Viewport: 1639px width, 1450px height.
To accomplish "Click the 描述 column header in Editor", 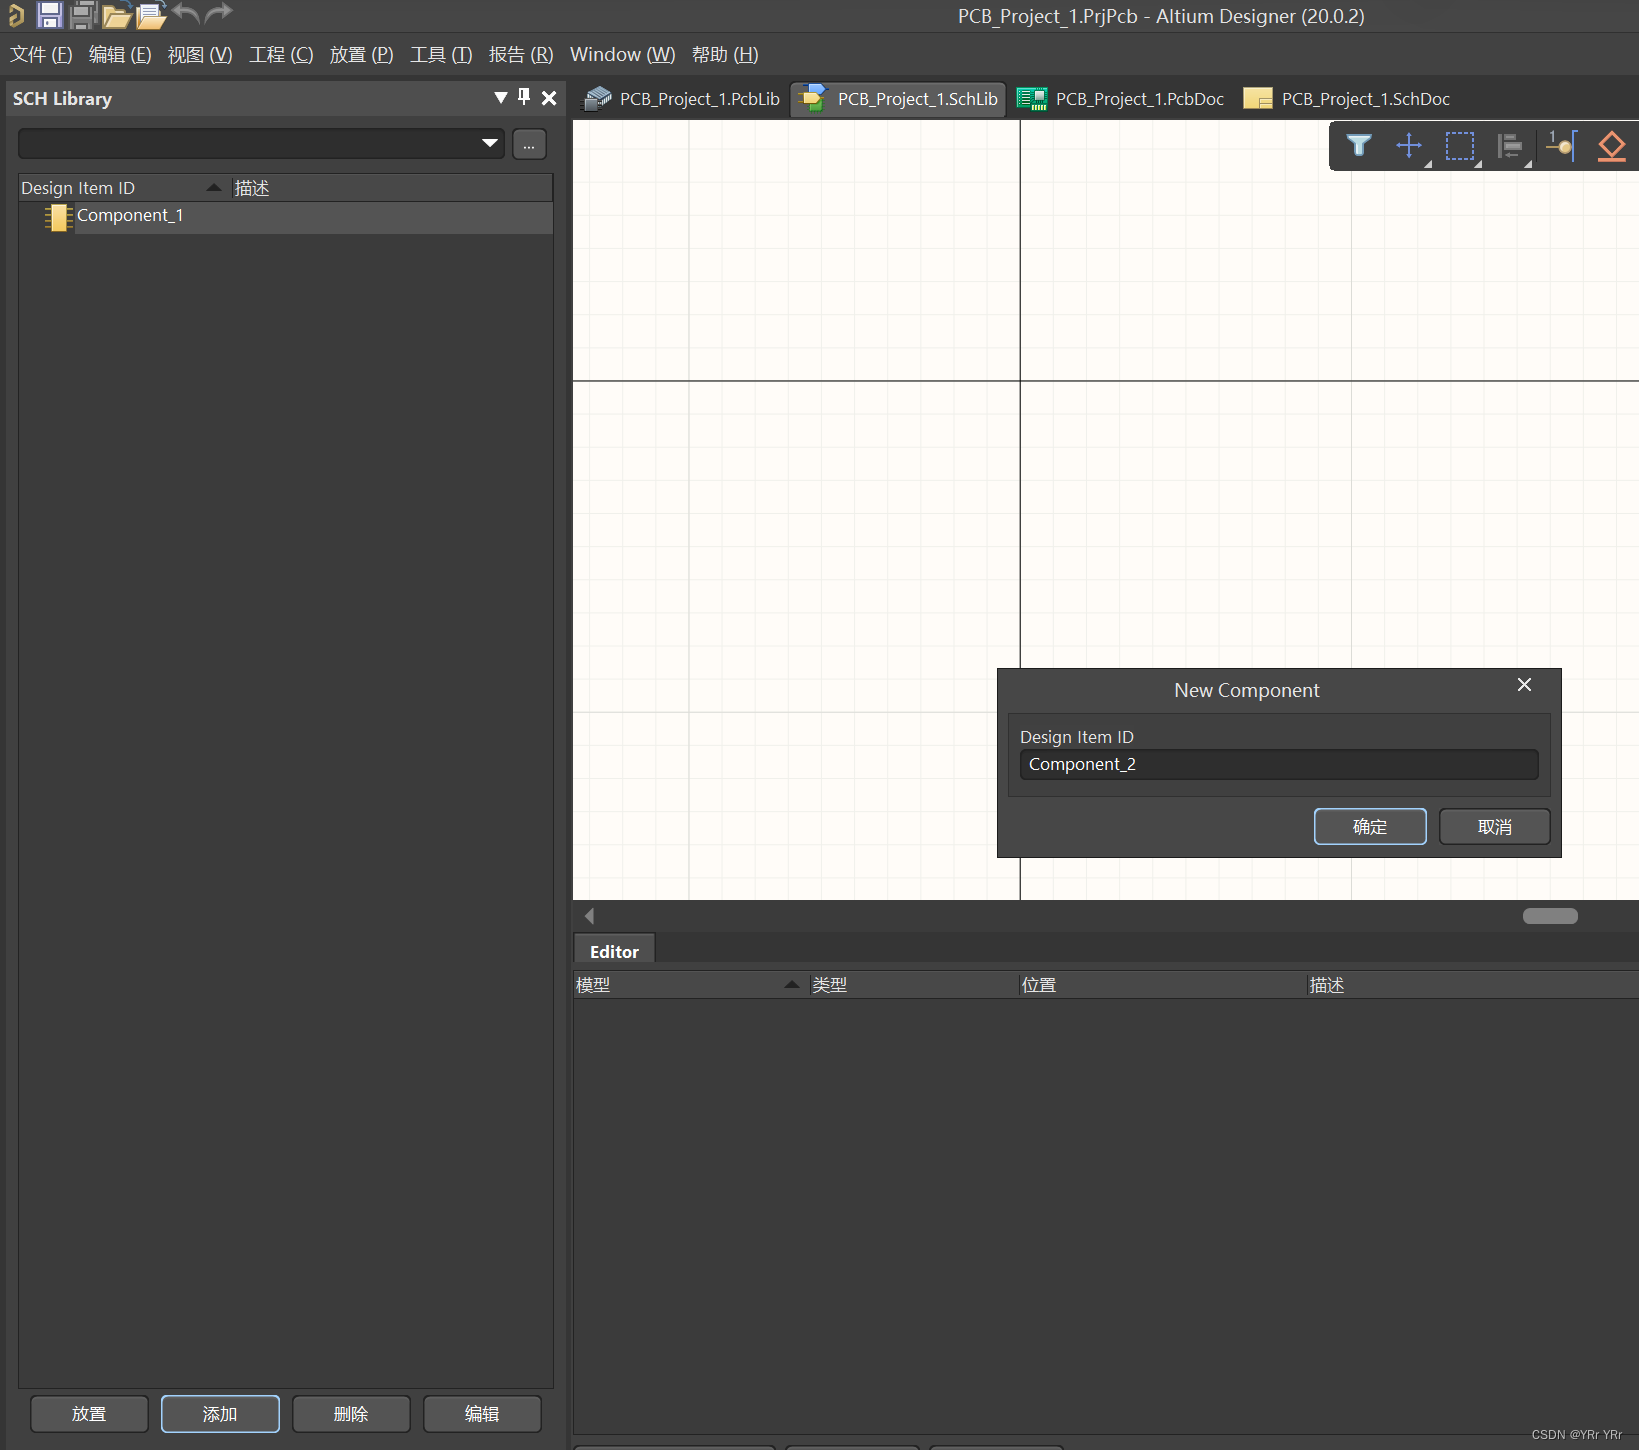I will coord(1472,985).
